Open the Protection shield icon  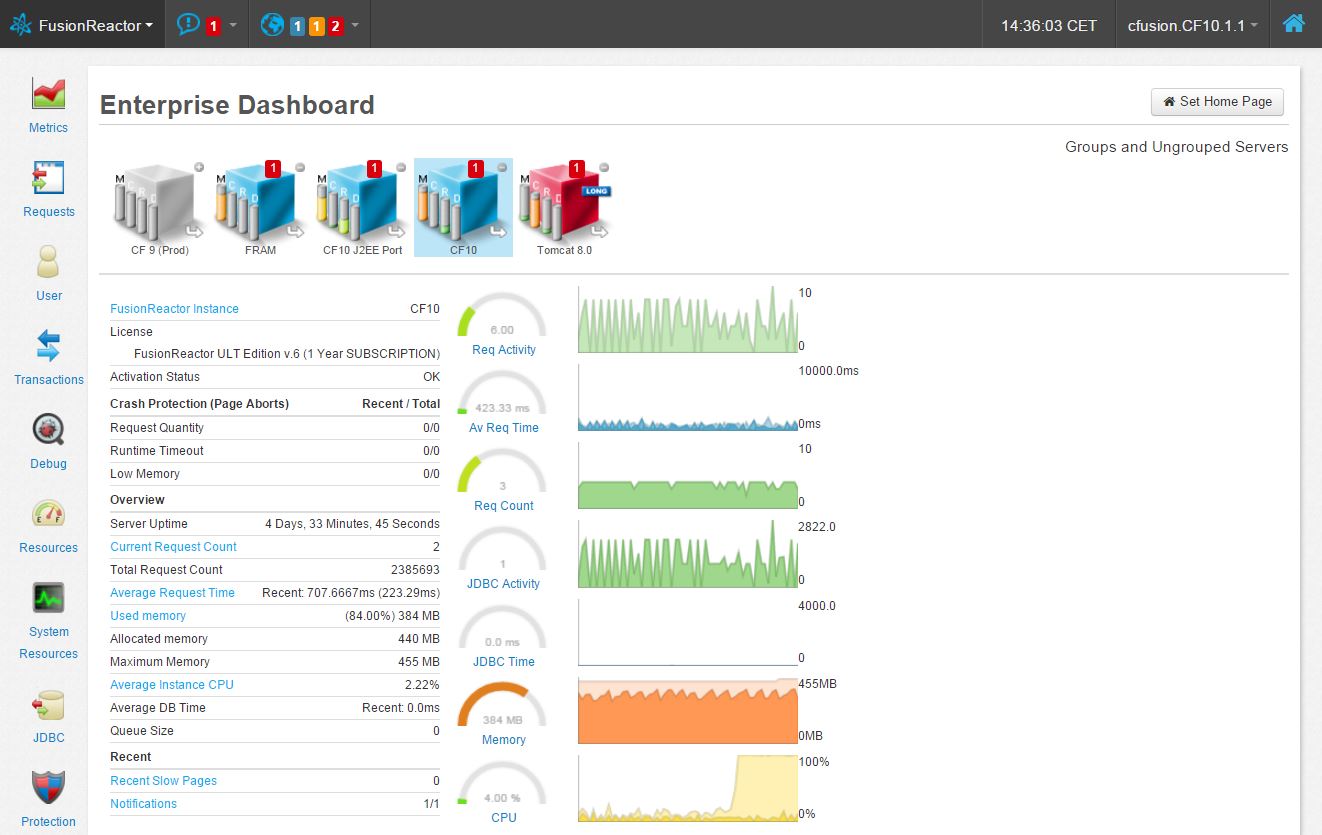coord(48,788)
